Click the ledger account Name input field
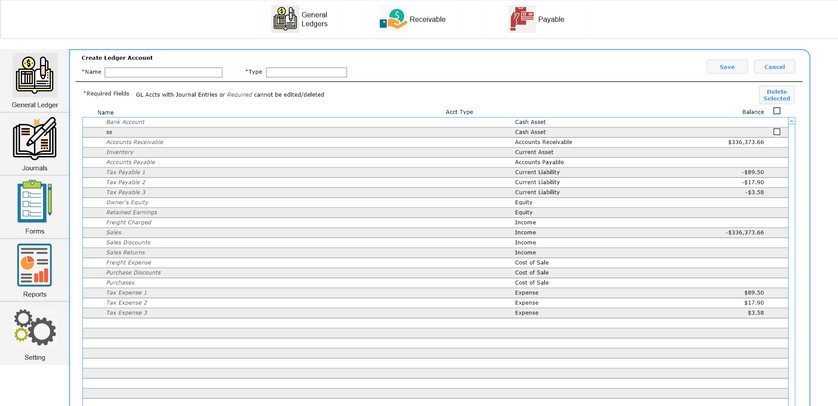The height and width of the screenshot is (406, 838). point(164,73)
